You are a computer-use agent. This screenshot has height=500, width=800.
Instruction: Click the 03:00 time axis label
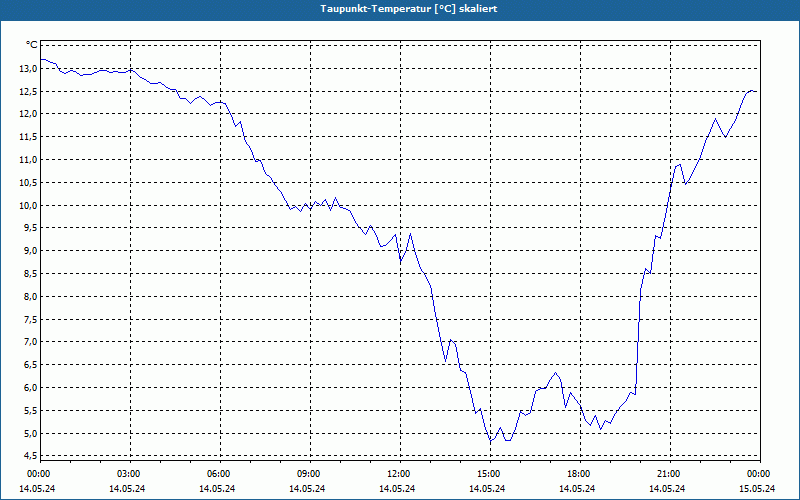[129, 474]
